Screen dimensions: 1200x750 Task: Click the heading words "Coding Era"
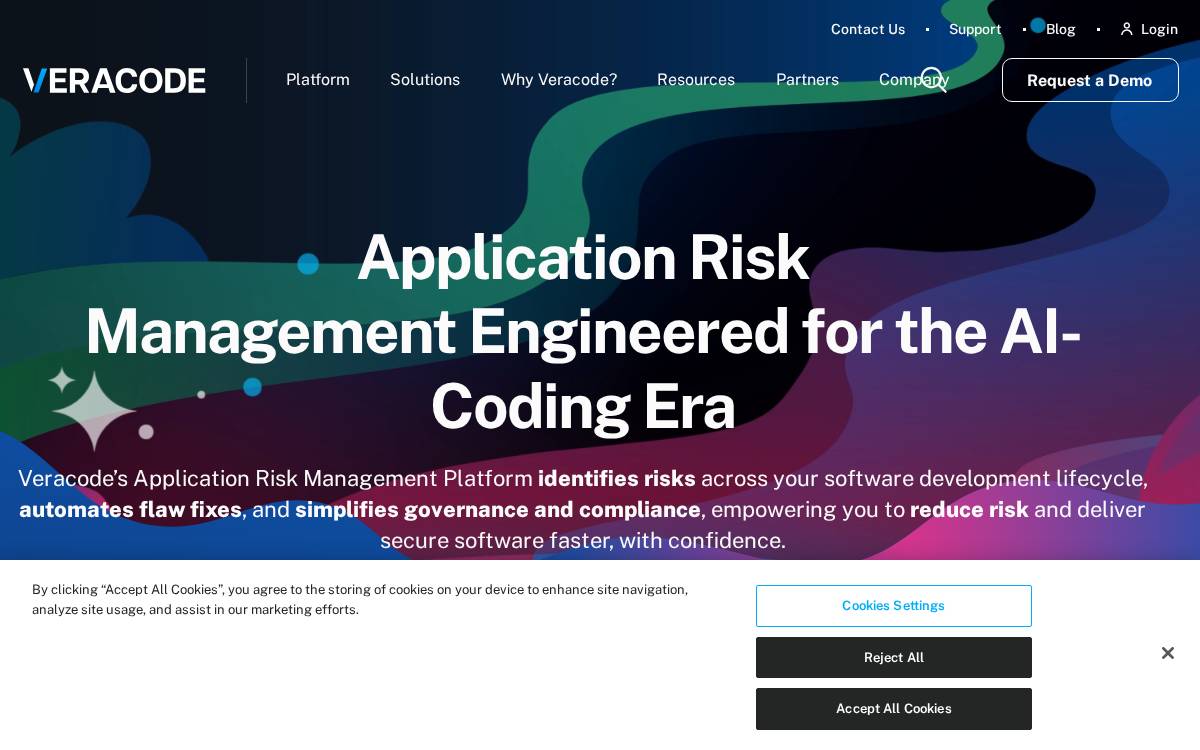pyautogui.click(x=583, y=406)
